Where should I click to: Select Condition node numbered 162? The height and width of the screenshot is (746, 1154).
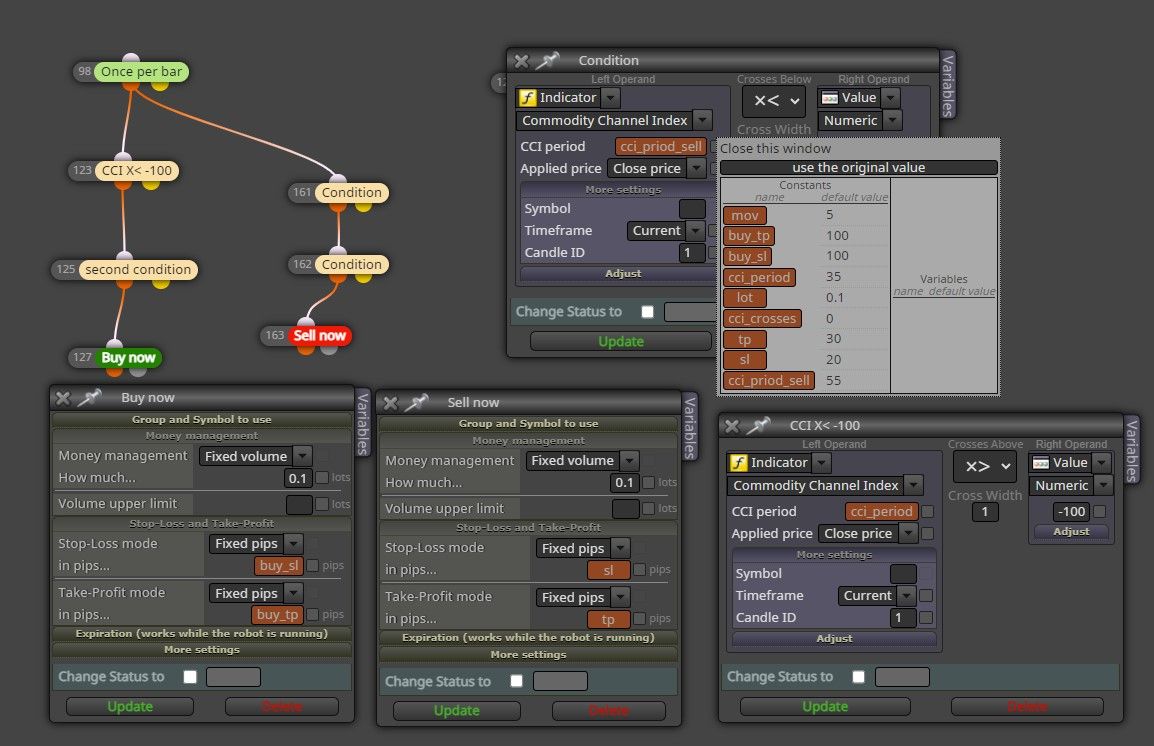click(351, 264)
